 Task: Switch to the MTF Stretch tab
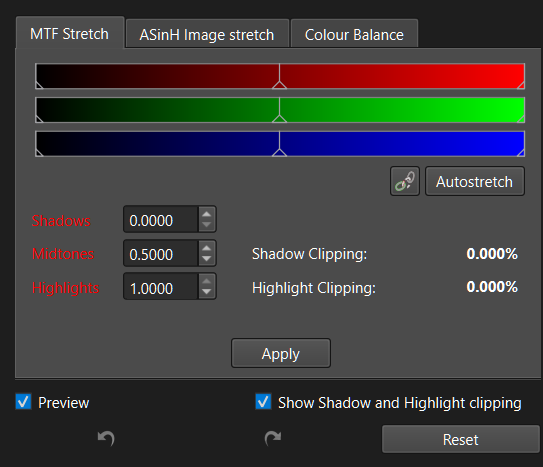click(x=70, y=34)
